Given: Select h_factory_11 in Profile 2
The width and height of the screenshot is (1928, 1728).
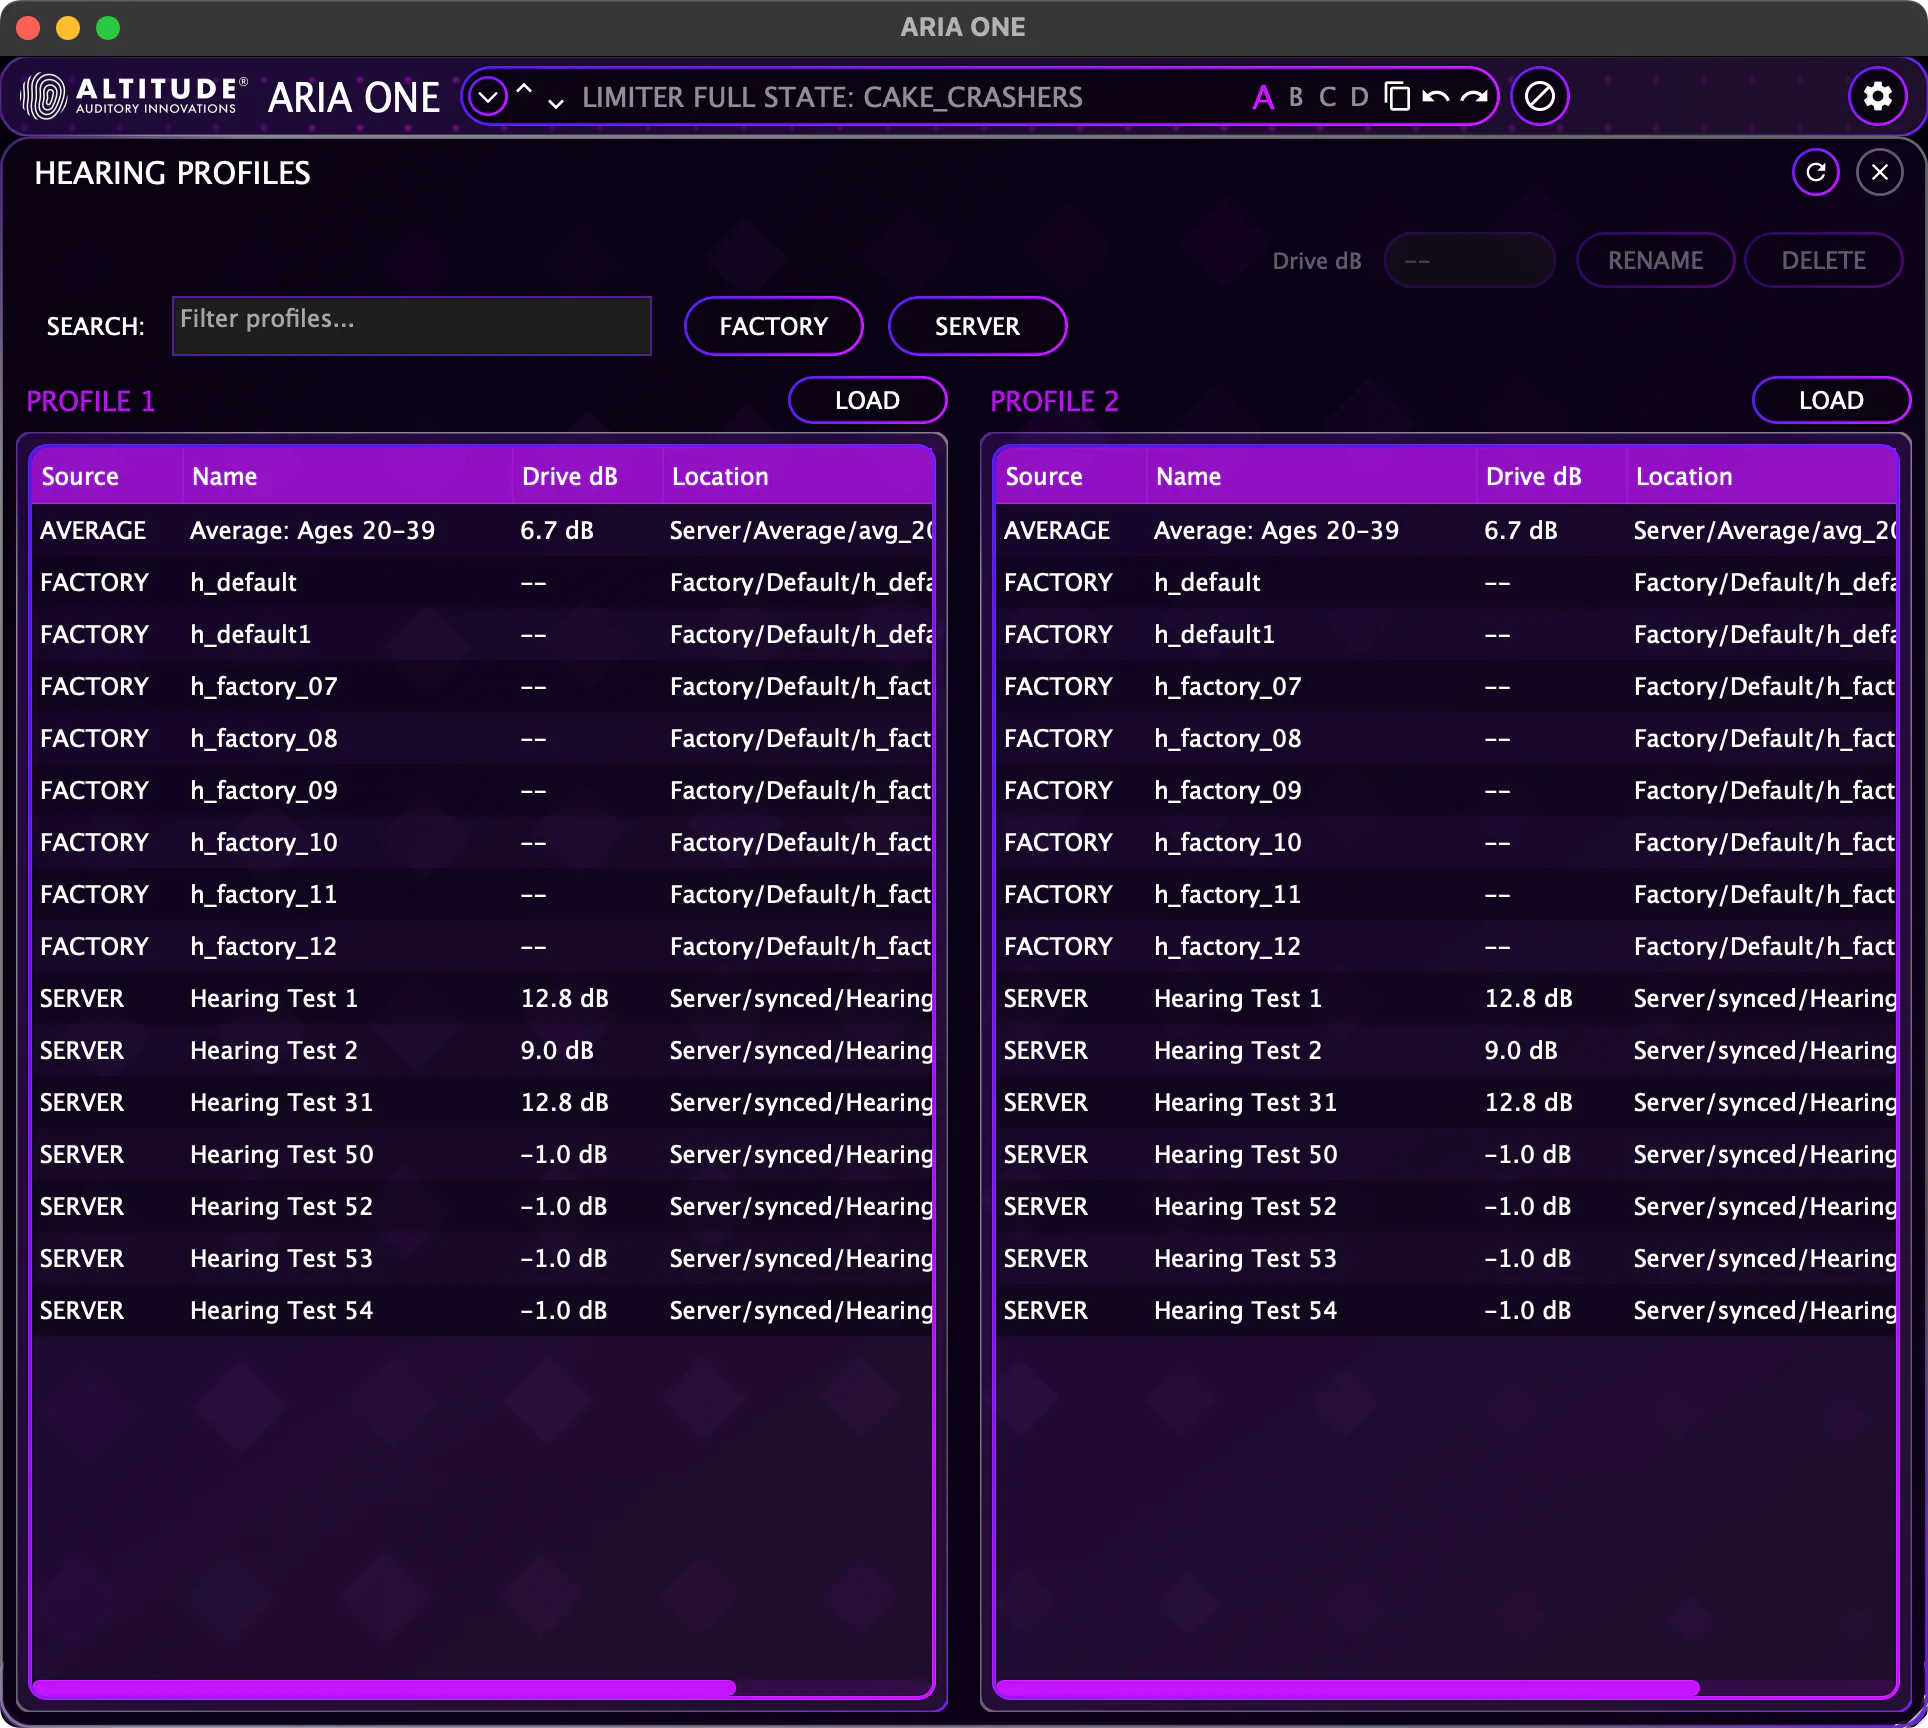Looking at the screenshot, I should (x=1446, y=894).
